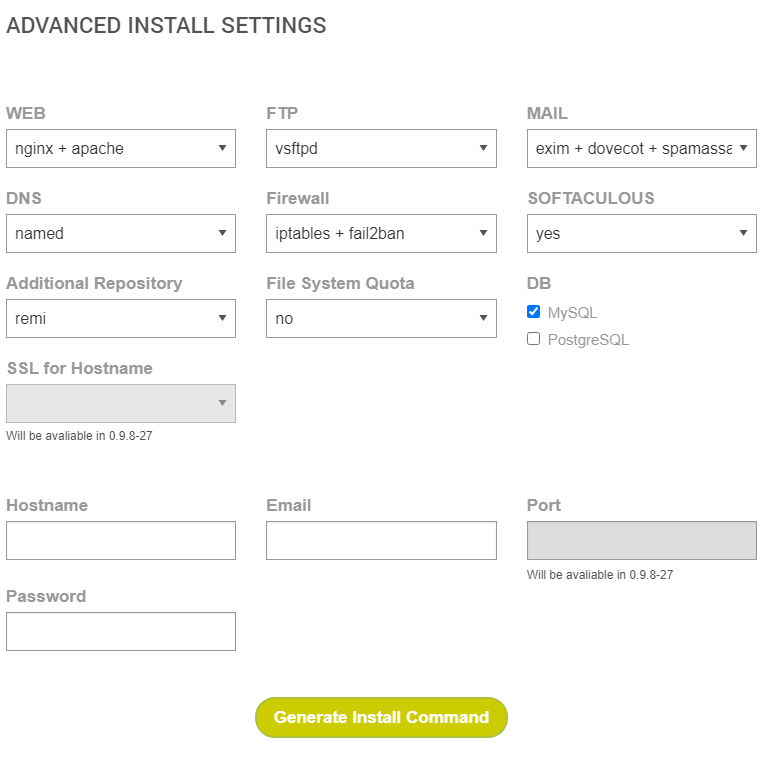The image size is (772, 763).
Task: Expand the Firewall iptables dropdown
Action: coord(380,234)
